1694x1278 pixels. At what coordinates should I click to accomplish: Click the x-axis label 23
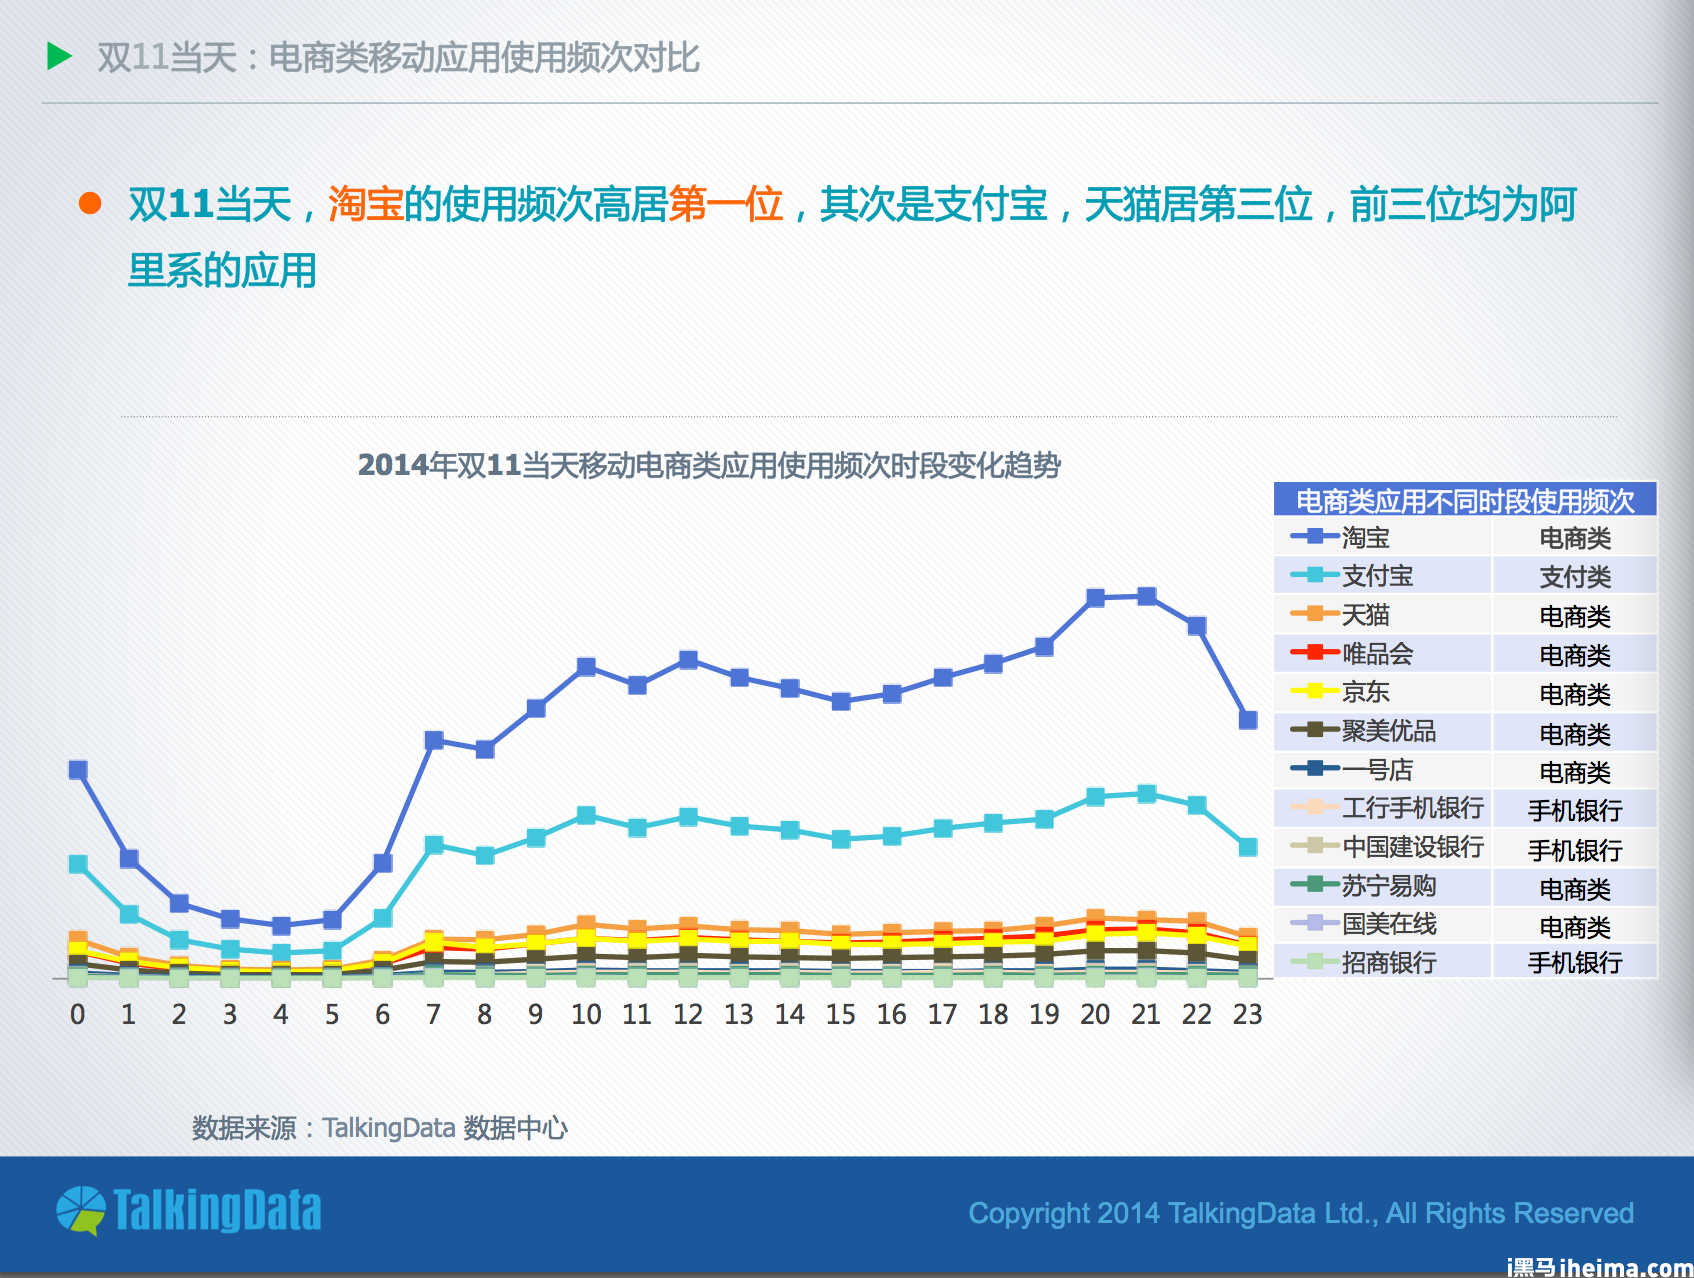1248,1015
